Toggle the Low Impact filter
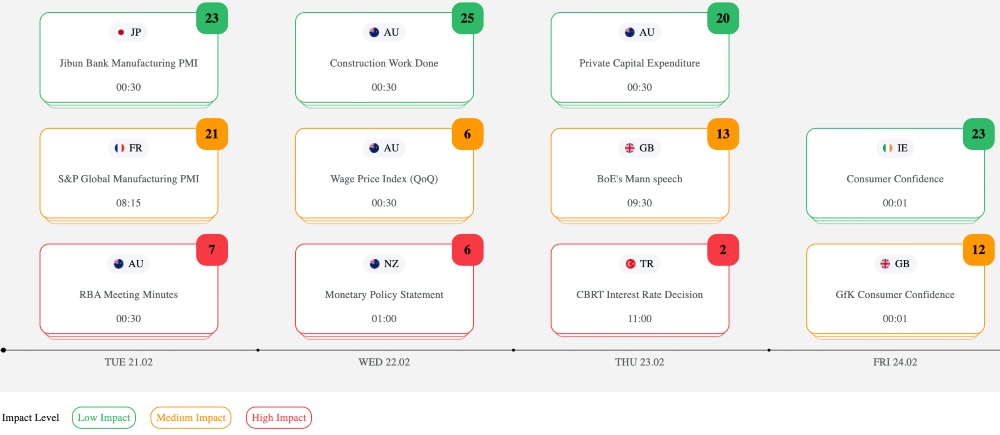This screenshot has height=435, width=1000. (104, 417)
